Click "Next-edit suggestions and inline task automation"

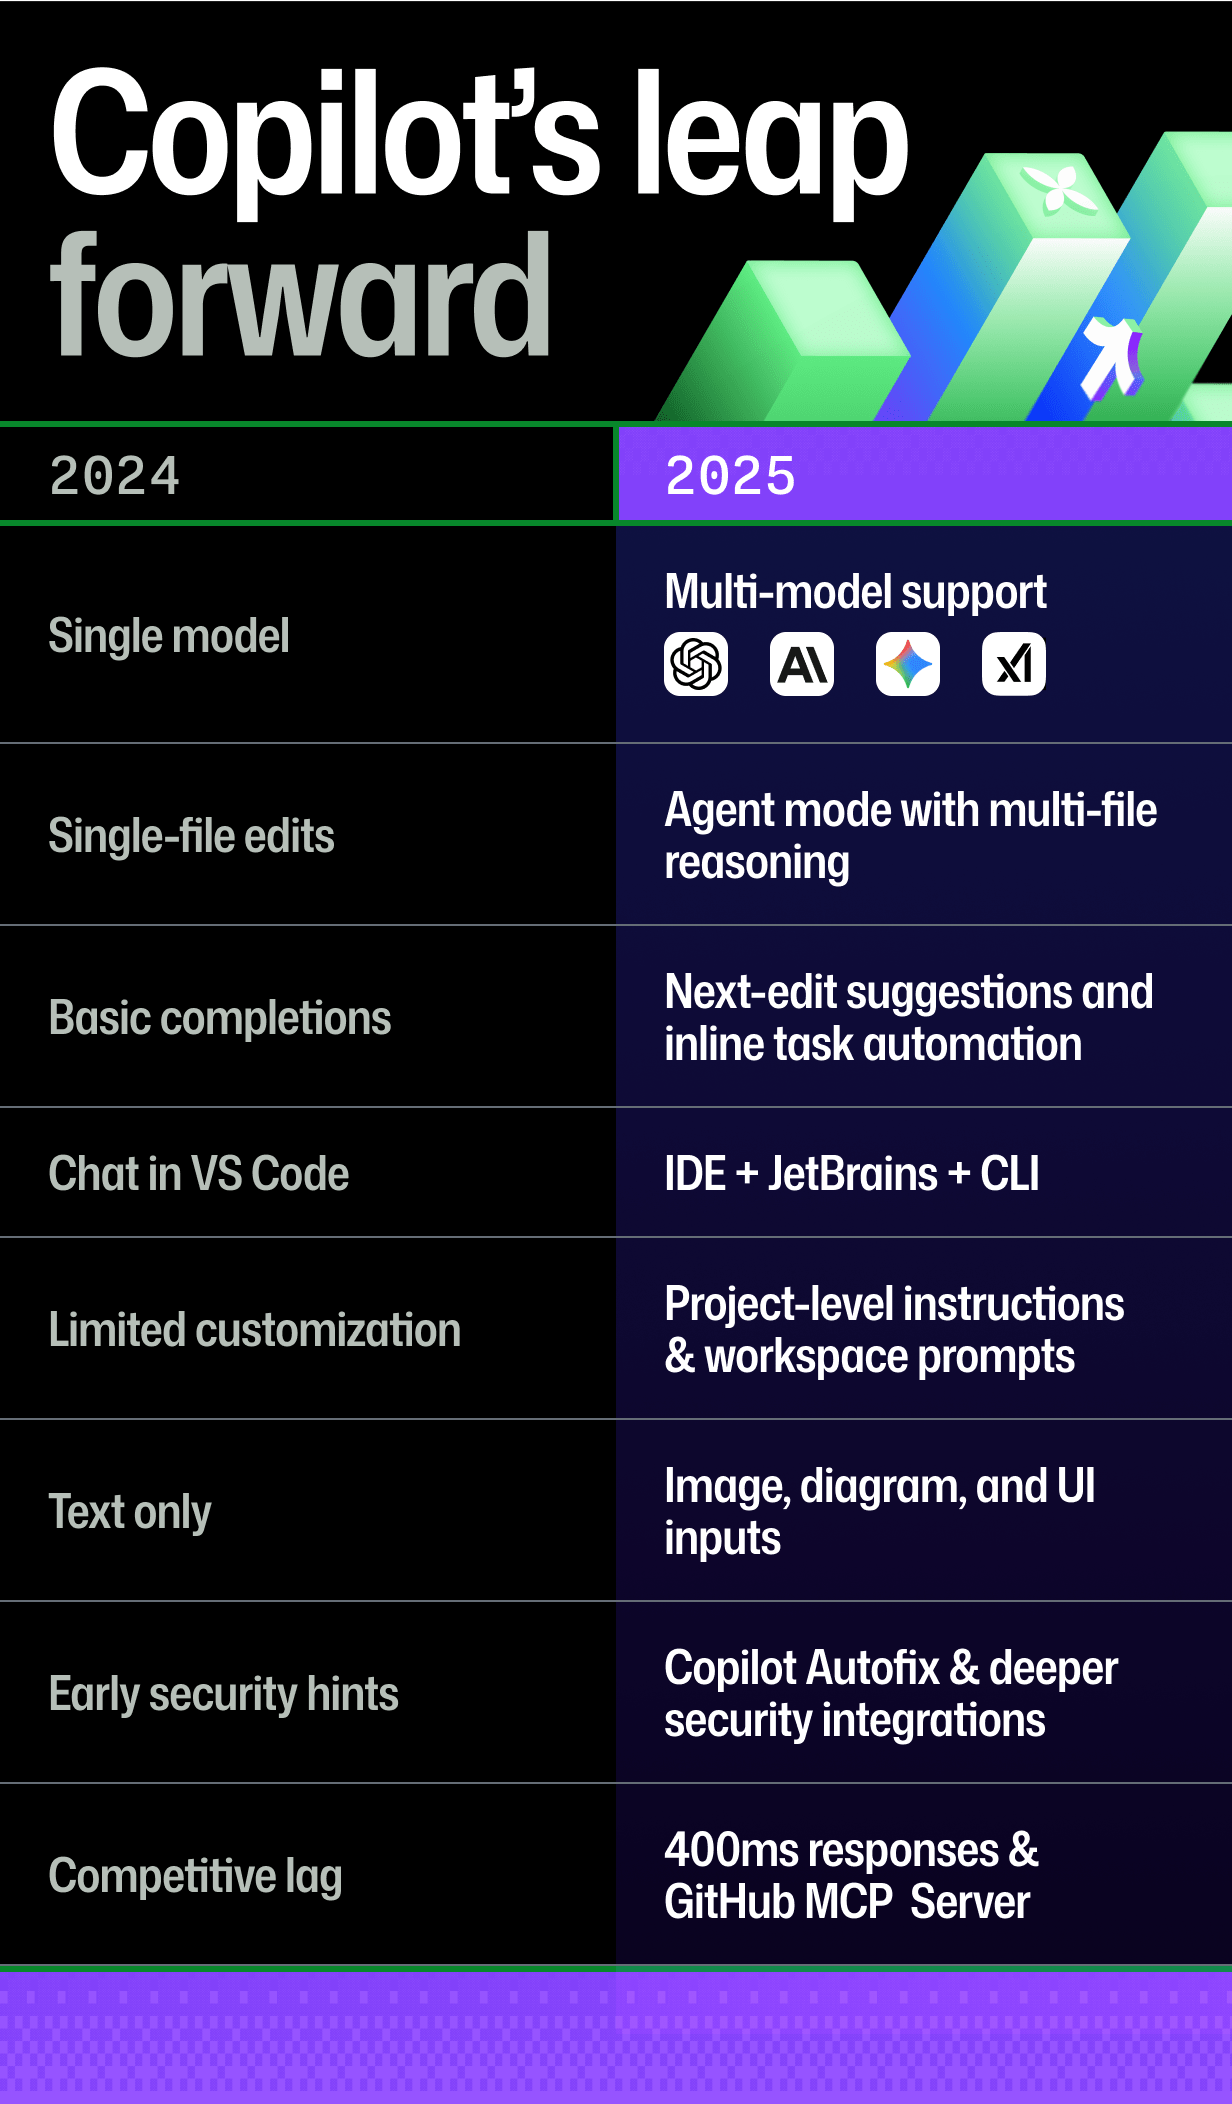pyautogui.click(x=908, y=1018)
